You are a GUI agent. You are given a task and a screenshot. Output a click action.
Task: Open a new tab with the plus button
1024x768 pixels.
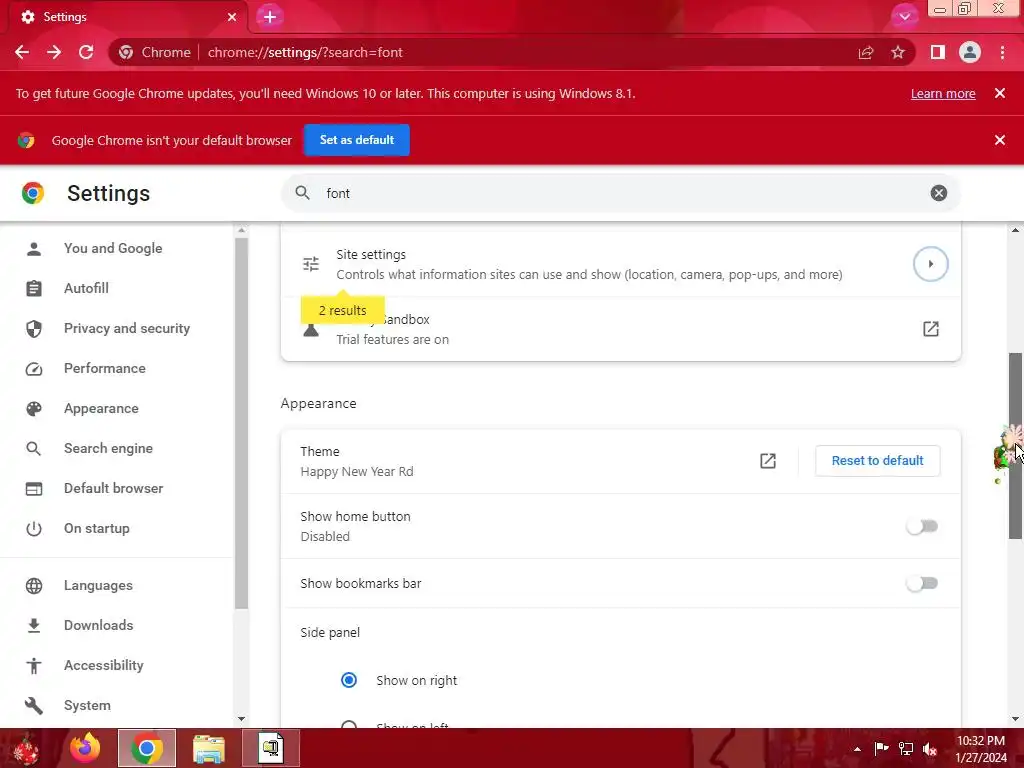coord(270,17)
